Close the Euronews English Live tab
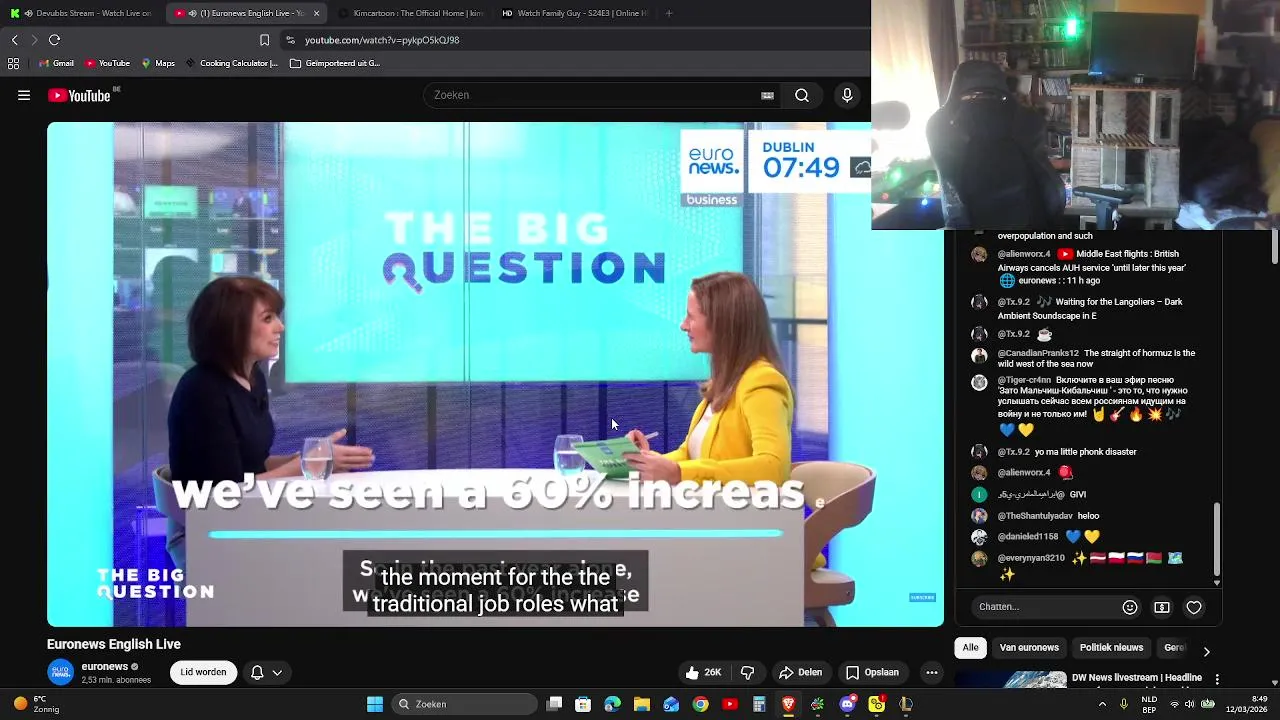Image resolution: width=1280 pixels, height=720 pixels. [x=316, y=13]
